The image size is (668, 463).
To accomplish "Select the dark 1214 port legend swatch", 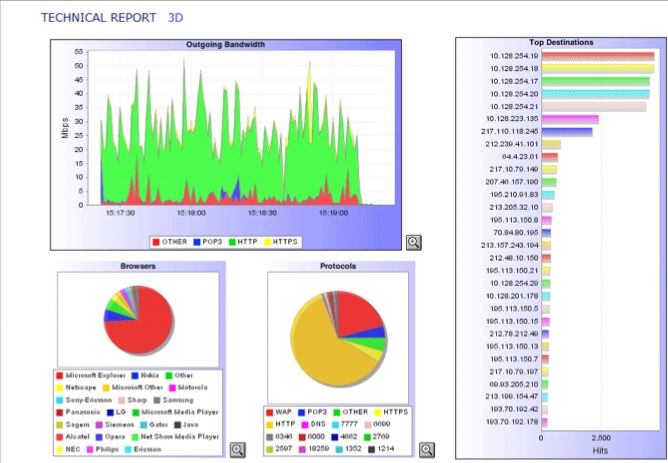I will (371, 449).
